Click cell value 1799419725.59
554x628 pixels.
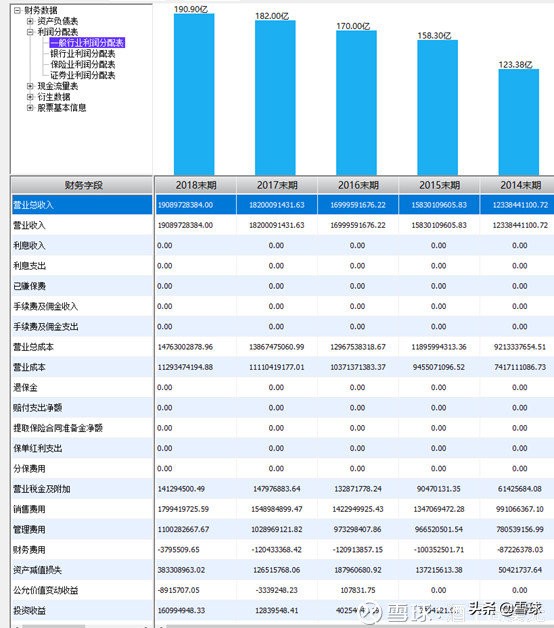183,509
